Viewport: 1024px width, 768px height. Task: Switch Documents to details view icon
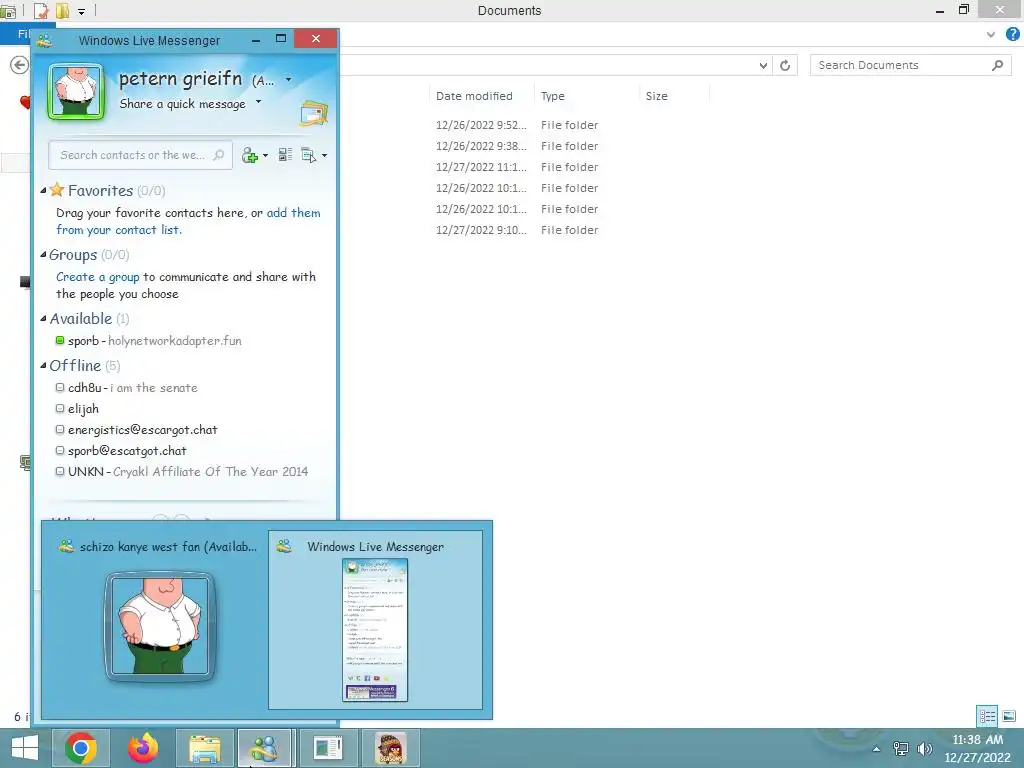(987, 716)
